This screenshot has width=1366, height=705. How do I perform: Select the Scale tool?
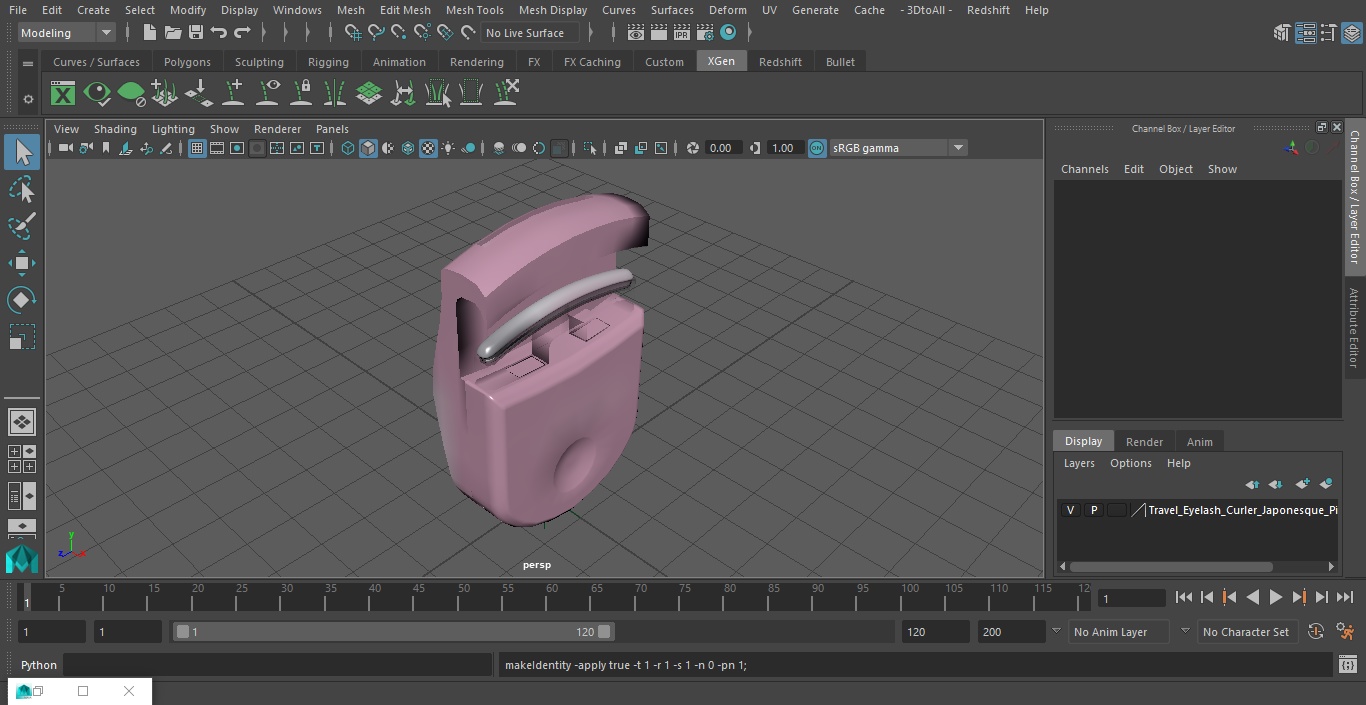[x=22, y=337]
